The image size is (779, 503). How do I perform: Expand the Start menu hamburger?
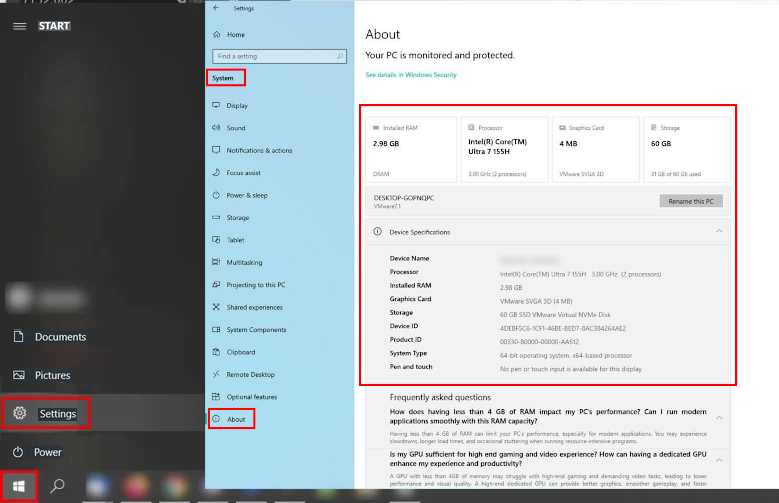(x=19, y=25)
